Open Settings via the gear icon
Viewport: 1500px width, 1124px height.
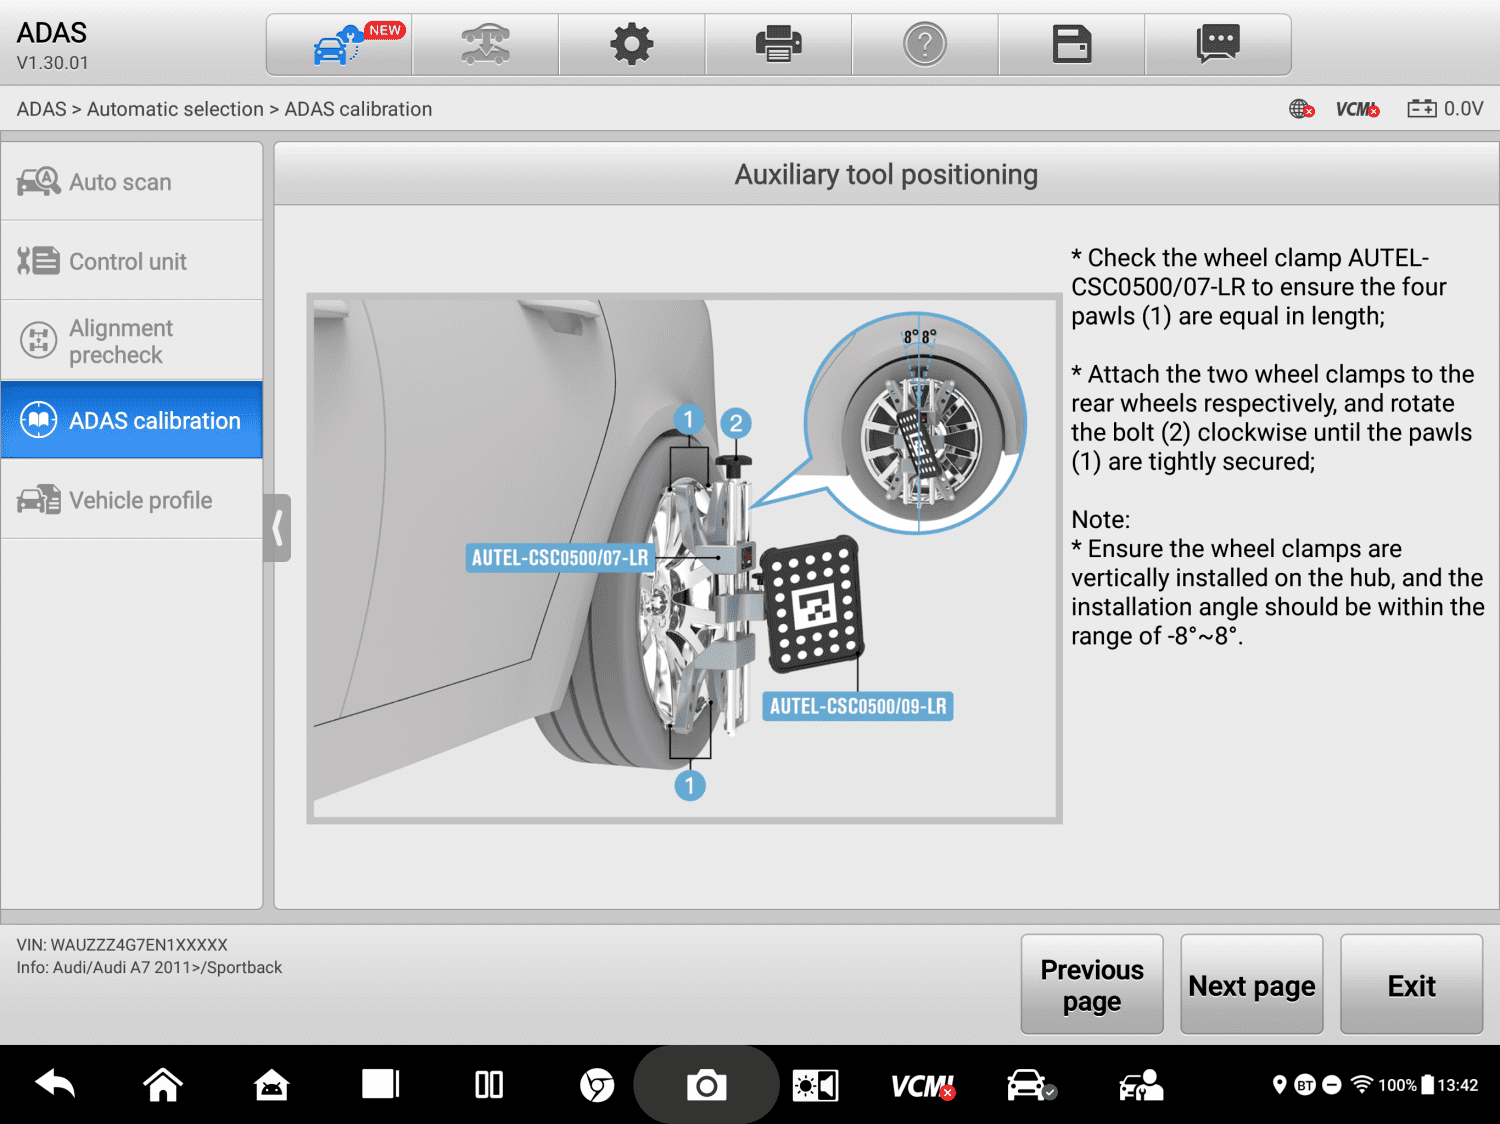tap(632, 44)
